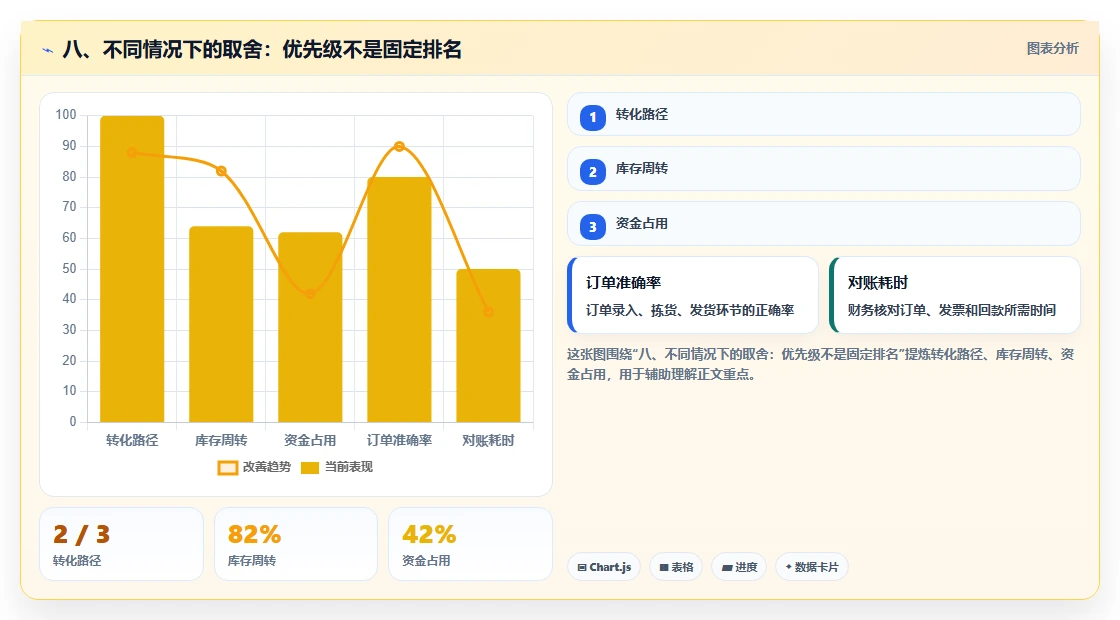Click the description paragraph starting 这张图围绕
1120x620 pixels.
(821, 364)
